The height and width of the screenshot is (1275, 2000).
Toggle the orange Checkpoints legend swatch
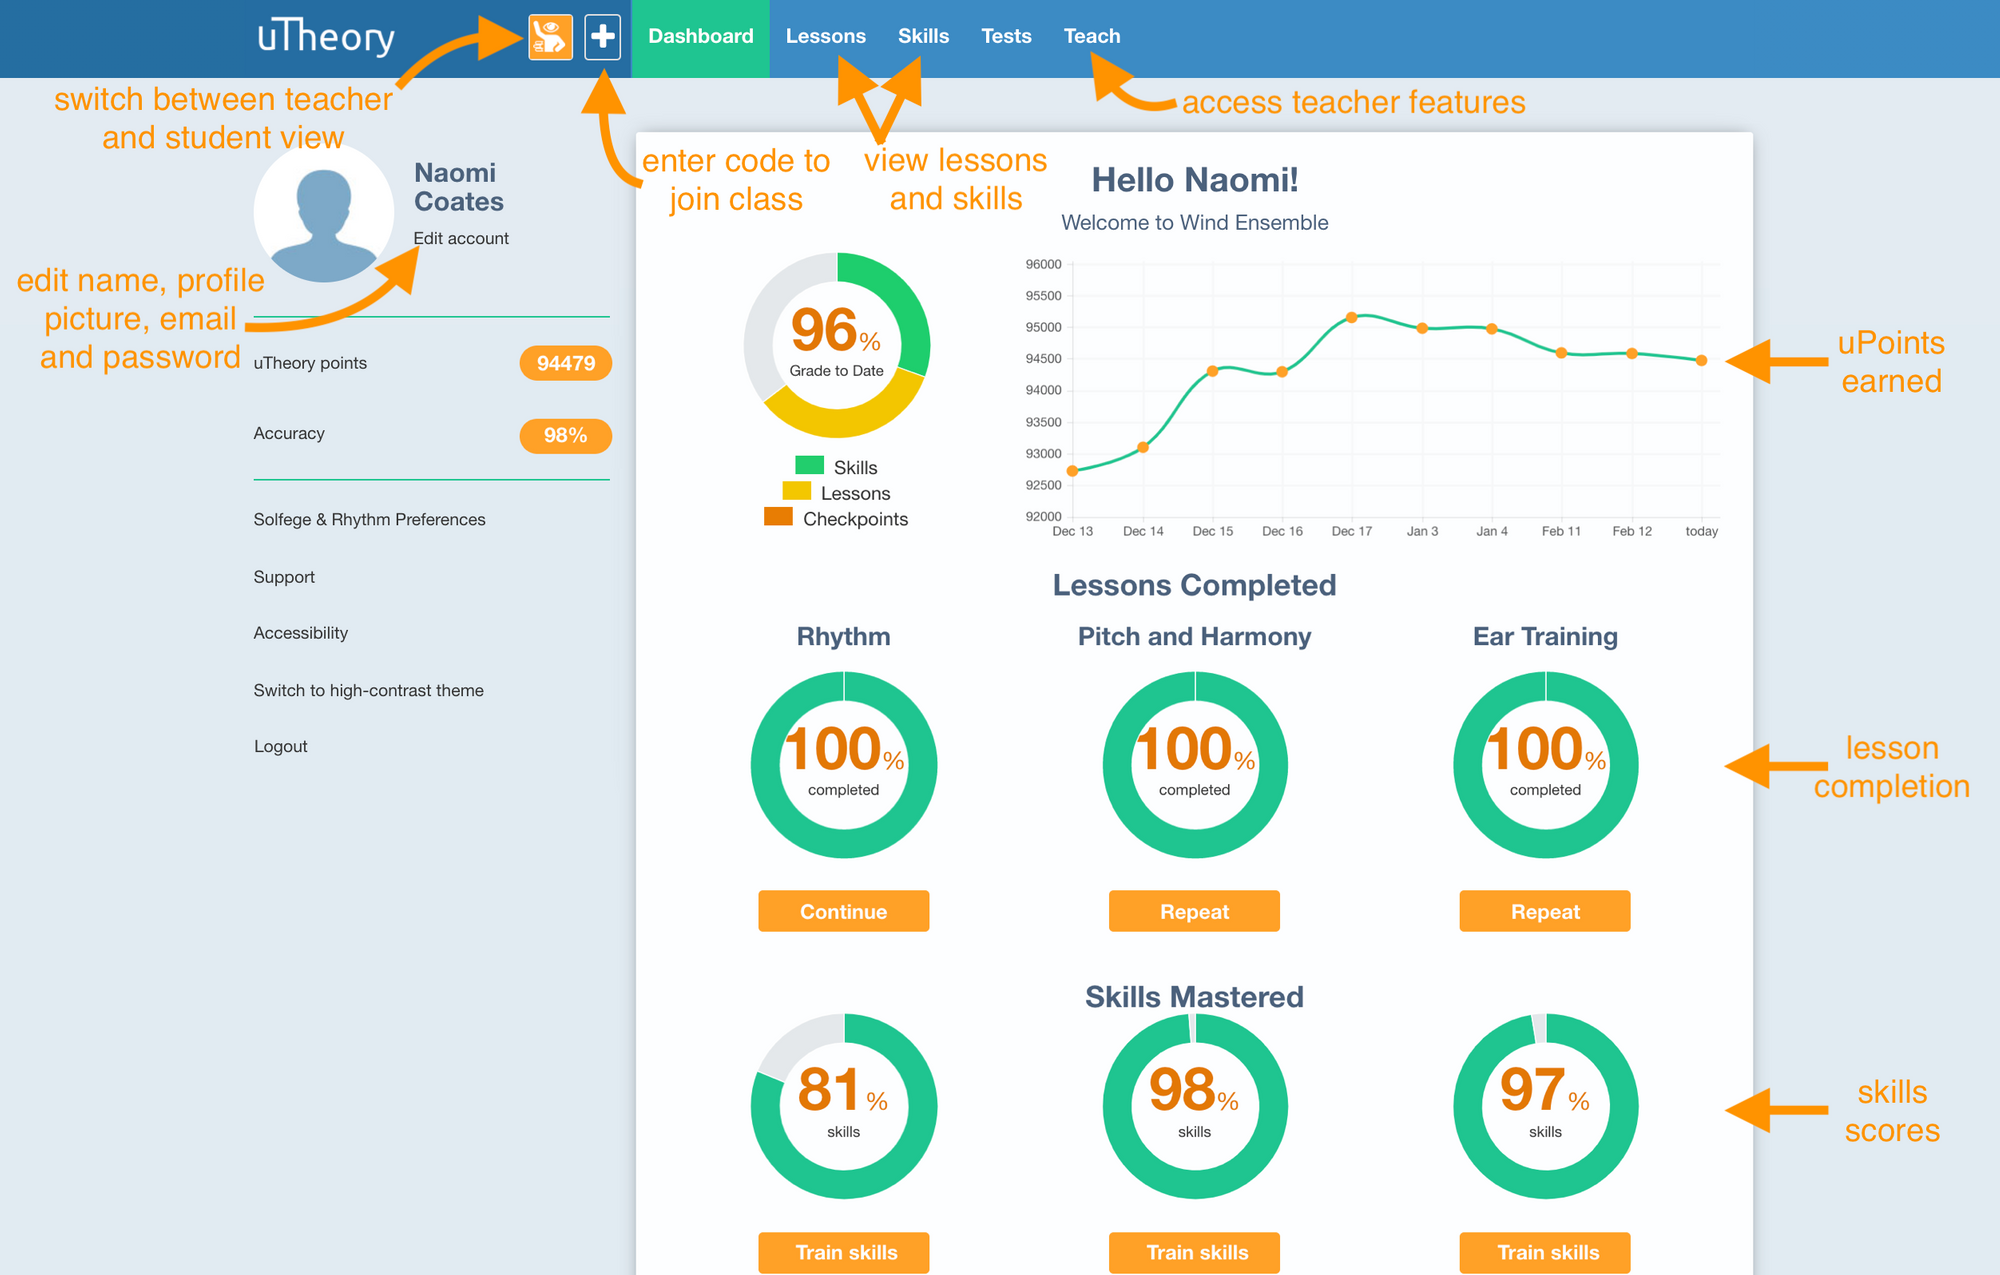coord(778,516)
